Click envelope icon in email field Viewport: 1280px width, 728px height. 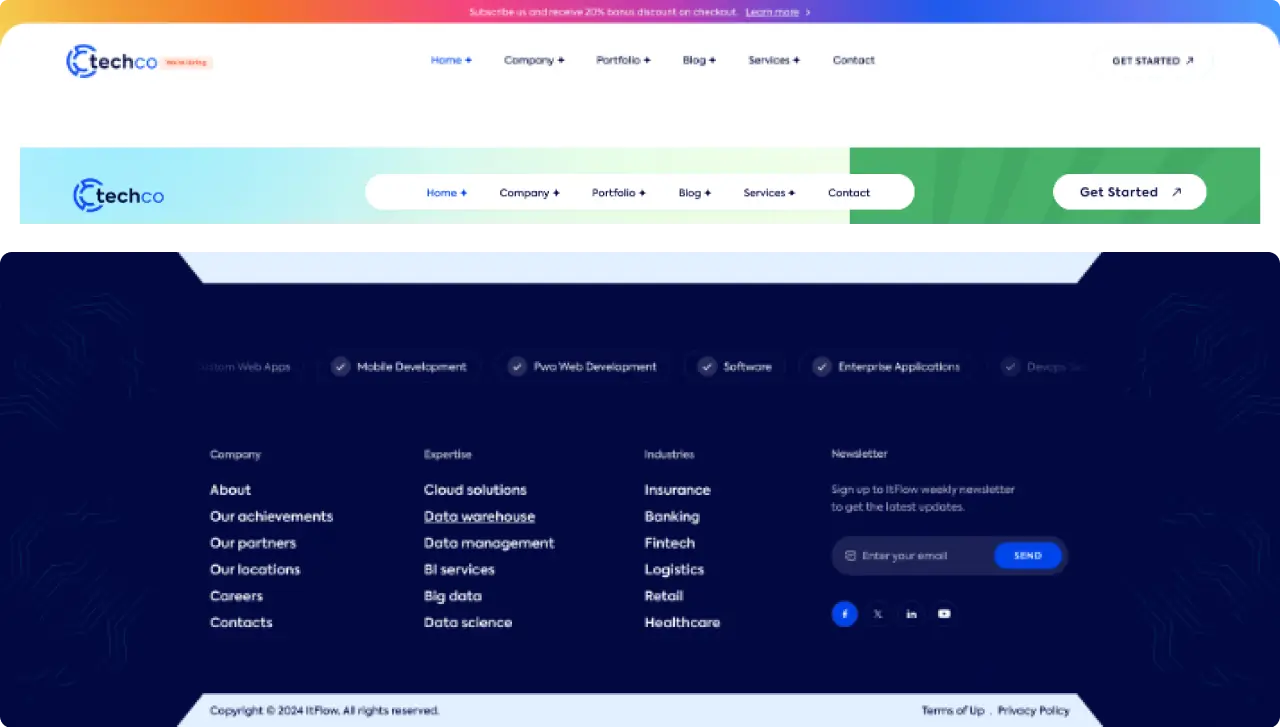851,556
